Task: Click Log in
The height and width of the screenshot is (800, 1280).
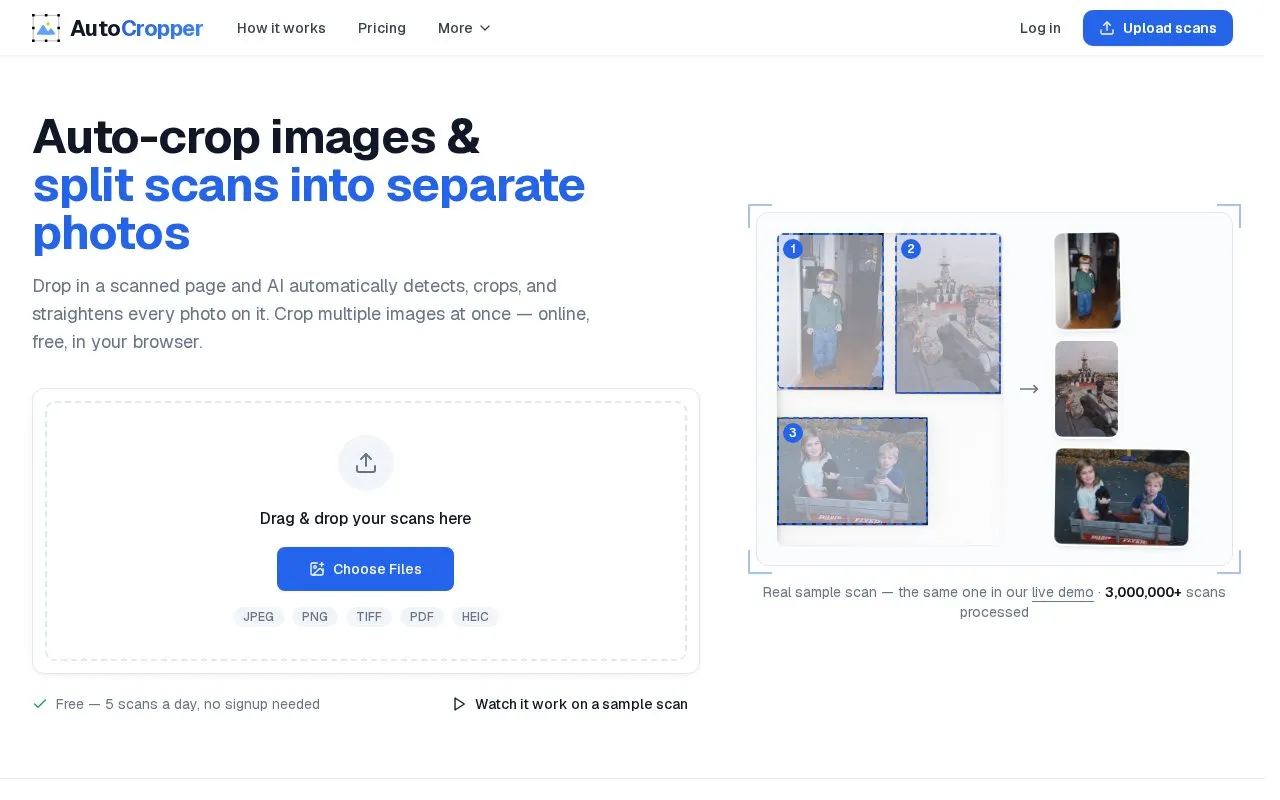Action: pyautogui.click(x=1040, y=28)
